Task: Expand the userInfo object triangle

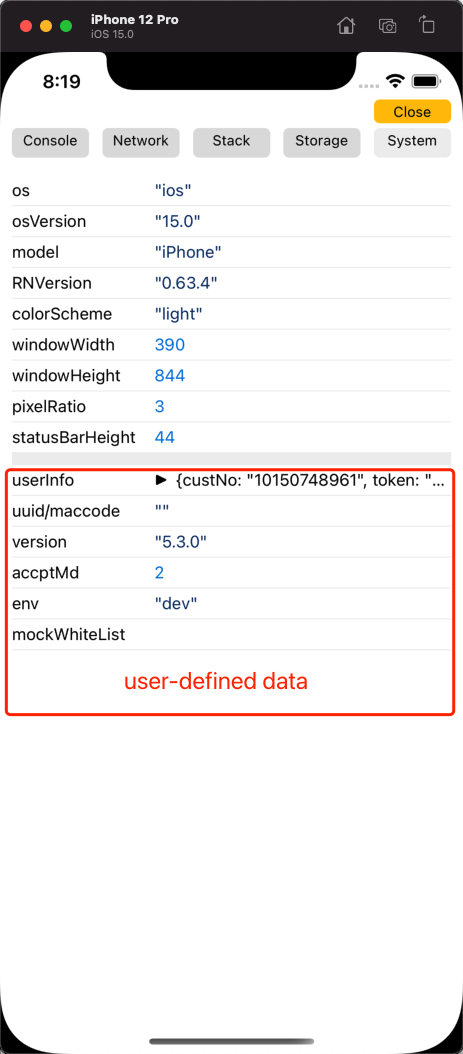Action: tap(161, 480)
